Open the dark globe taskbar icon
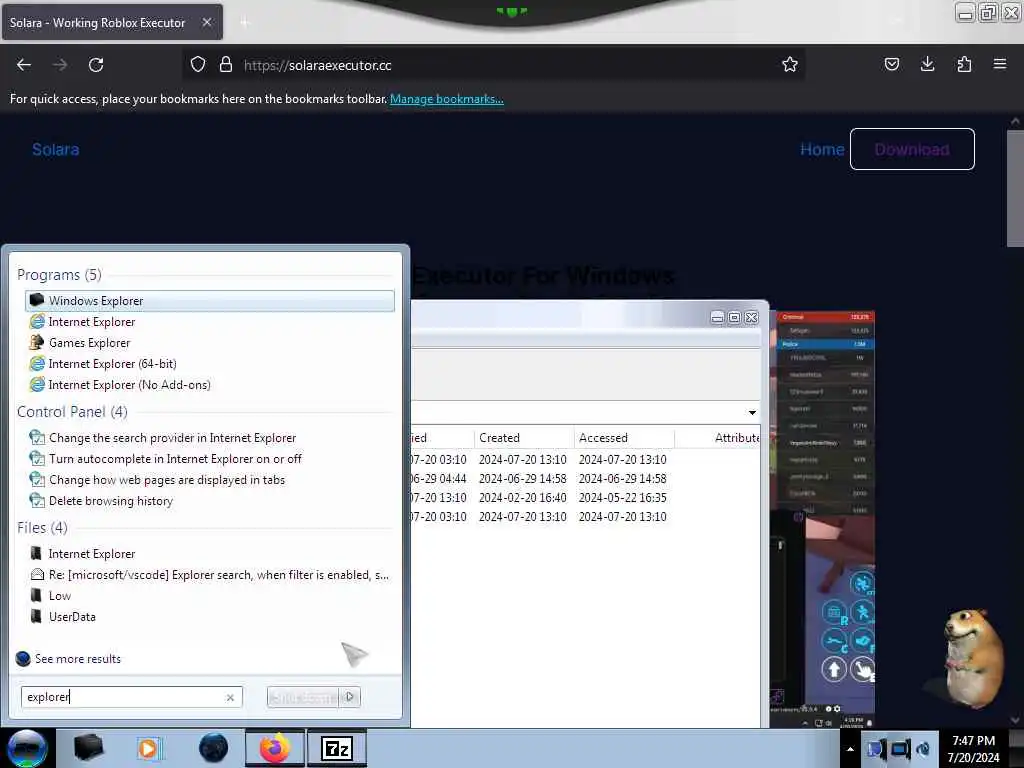The height and width of the screenshot is (768, 1024). pos(213,748)
